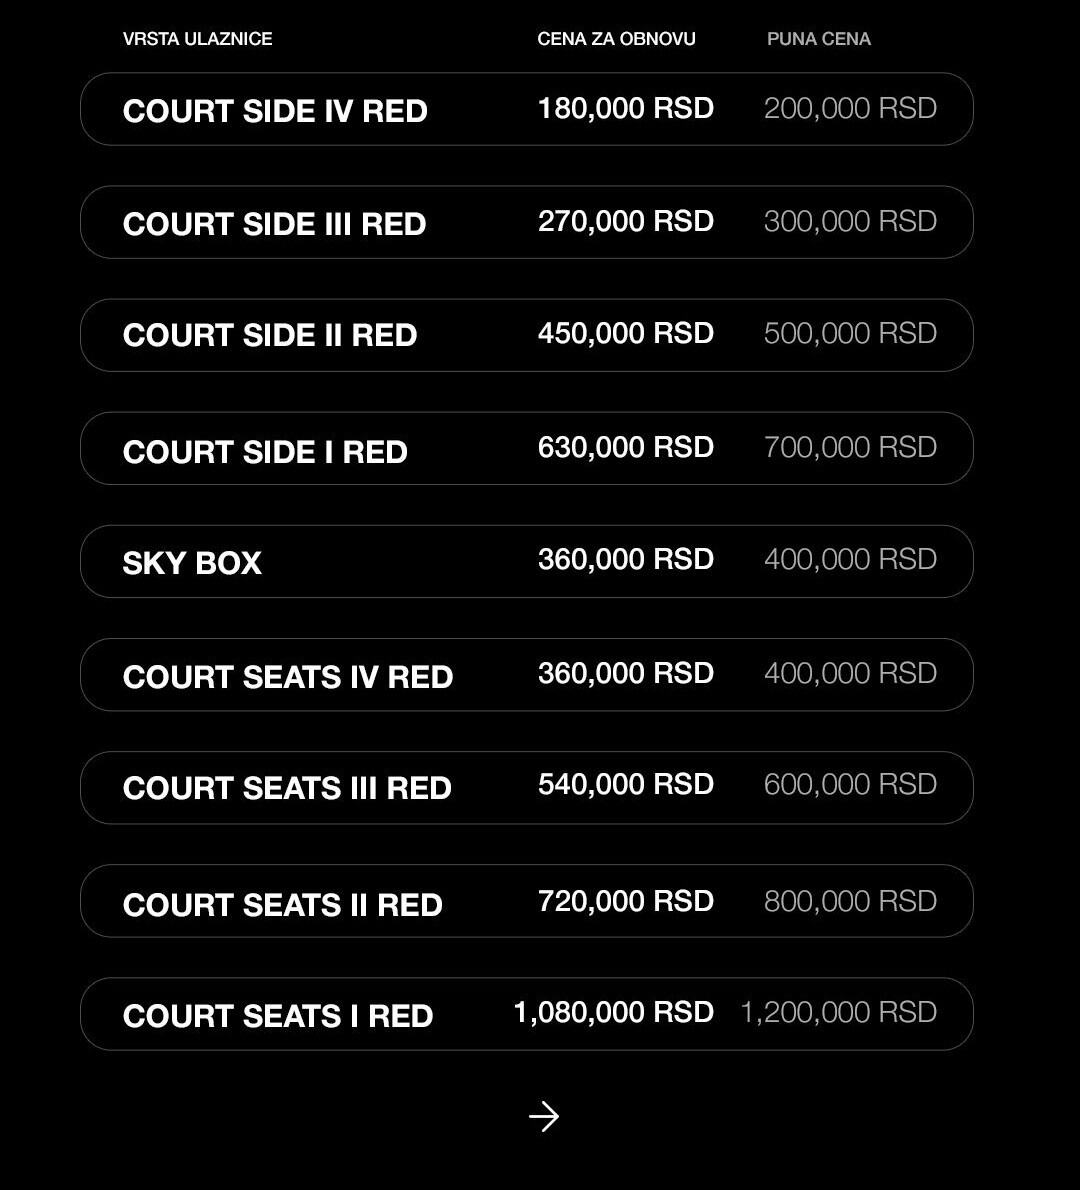The width and height of the screenshot is (1080, 1190).
Task: Click the 1,080,000 RSD renewal price
Action: pyautogui.click(x=613, y=1012)
